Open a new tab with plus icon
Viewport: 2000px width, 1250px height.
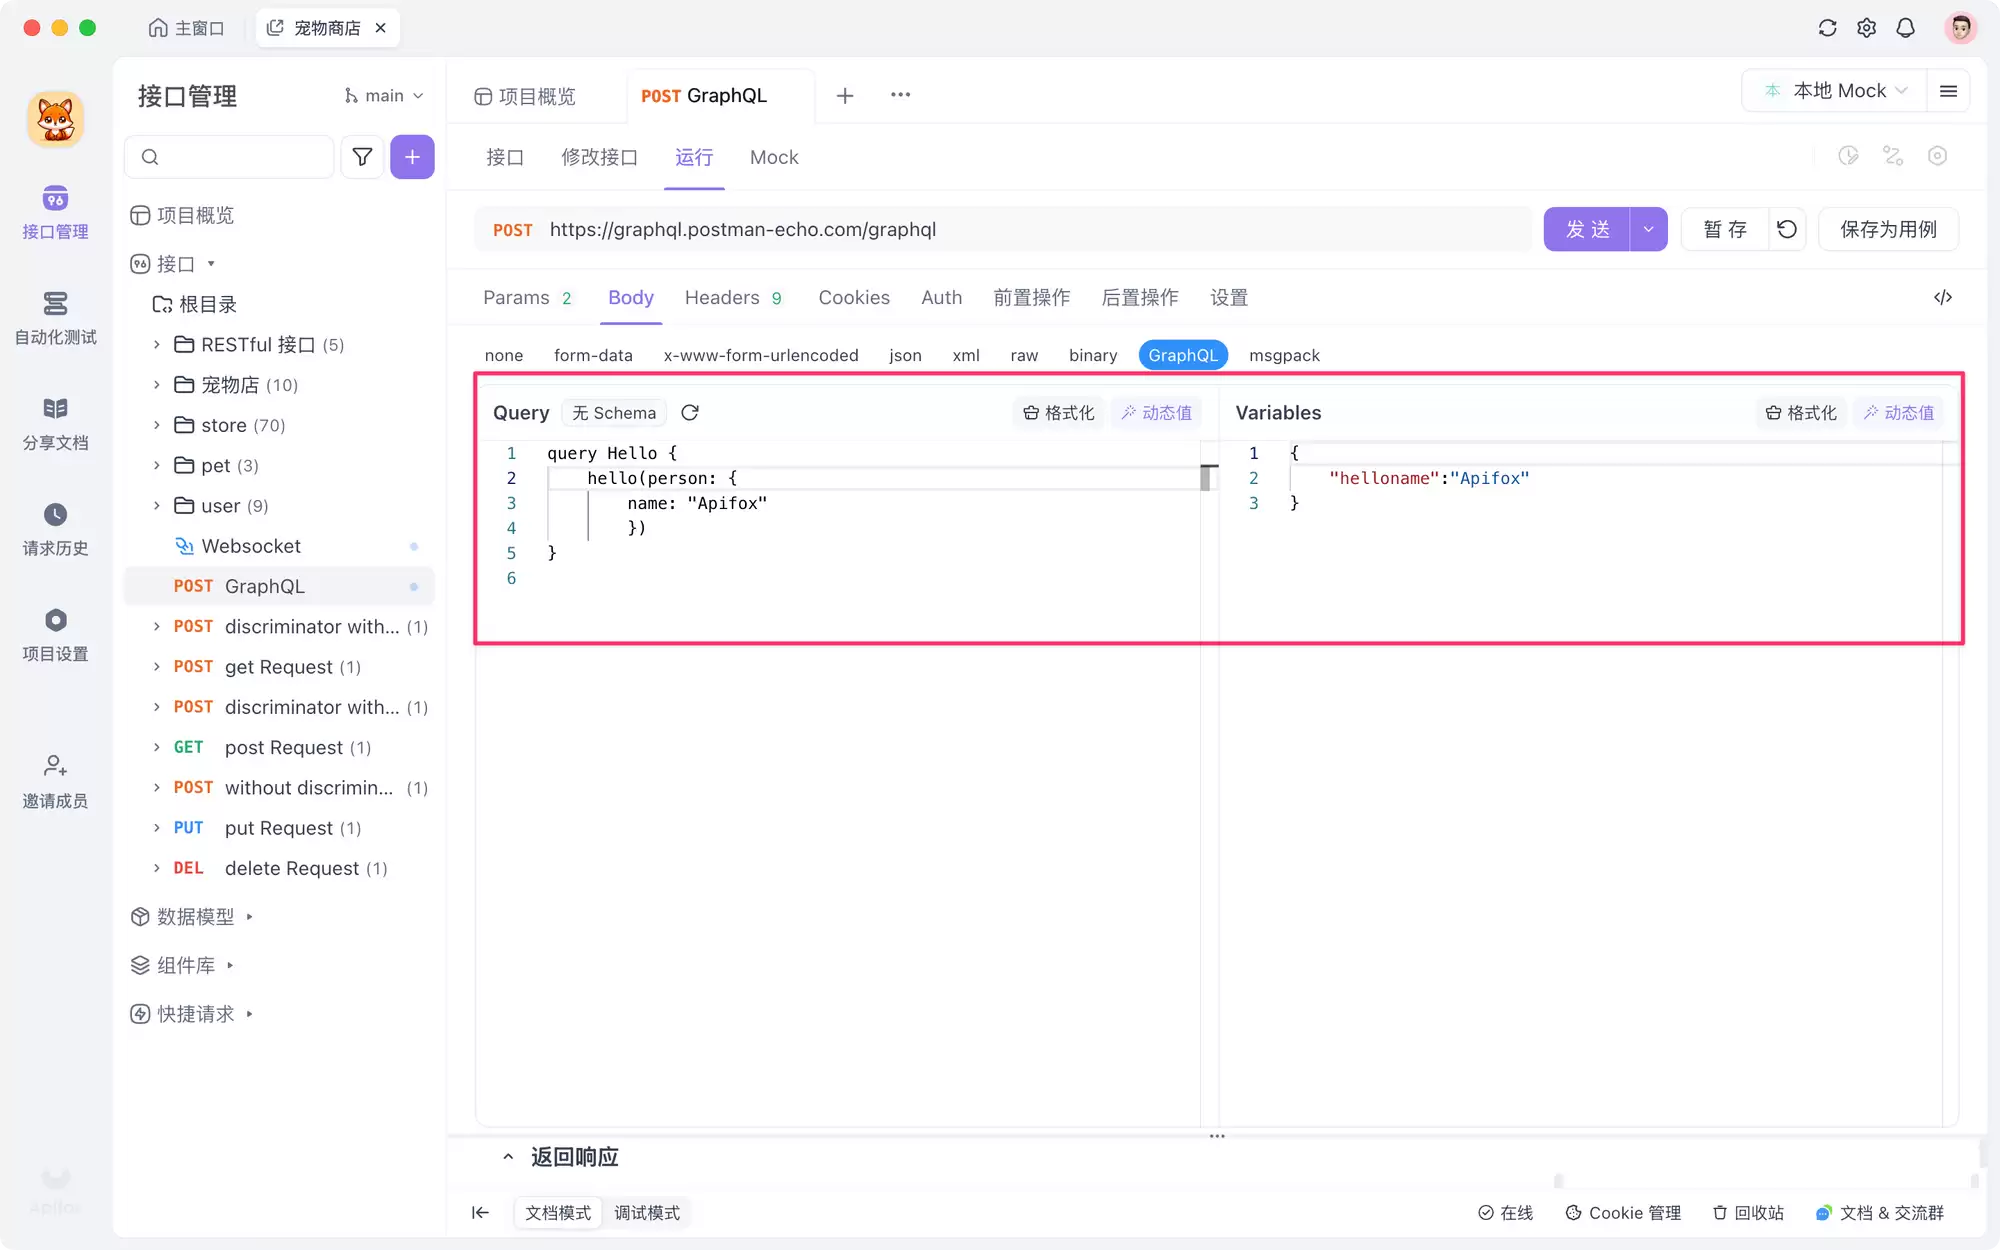845,95
